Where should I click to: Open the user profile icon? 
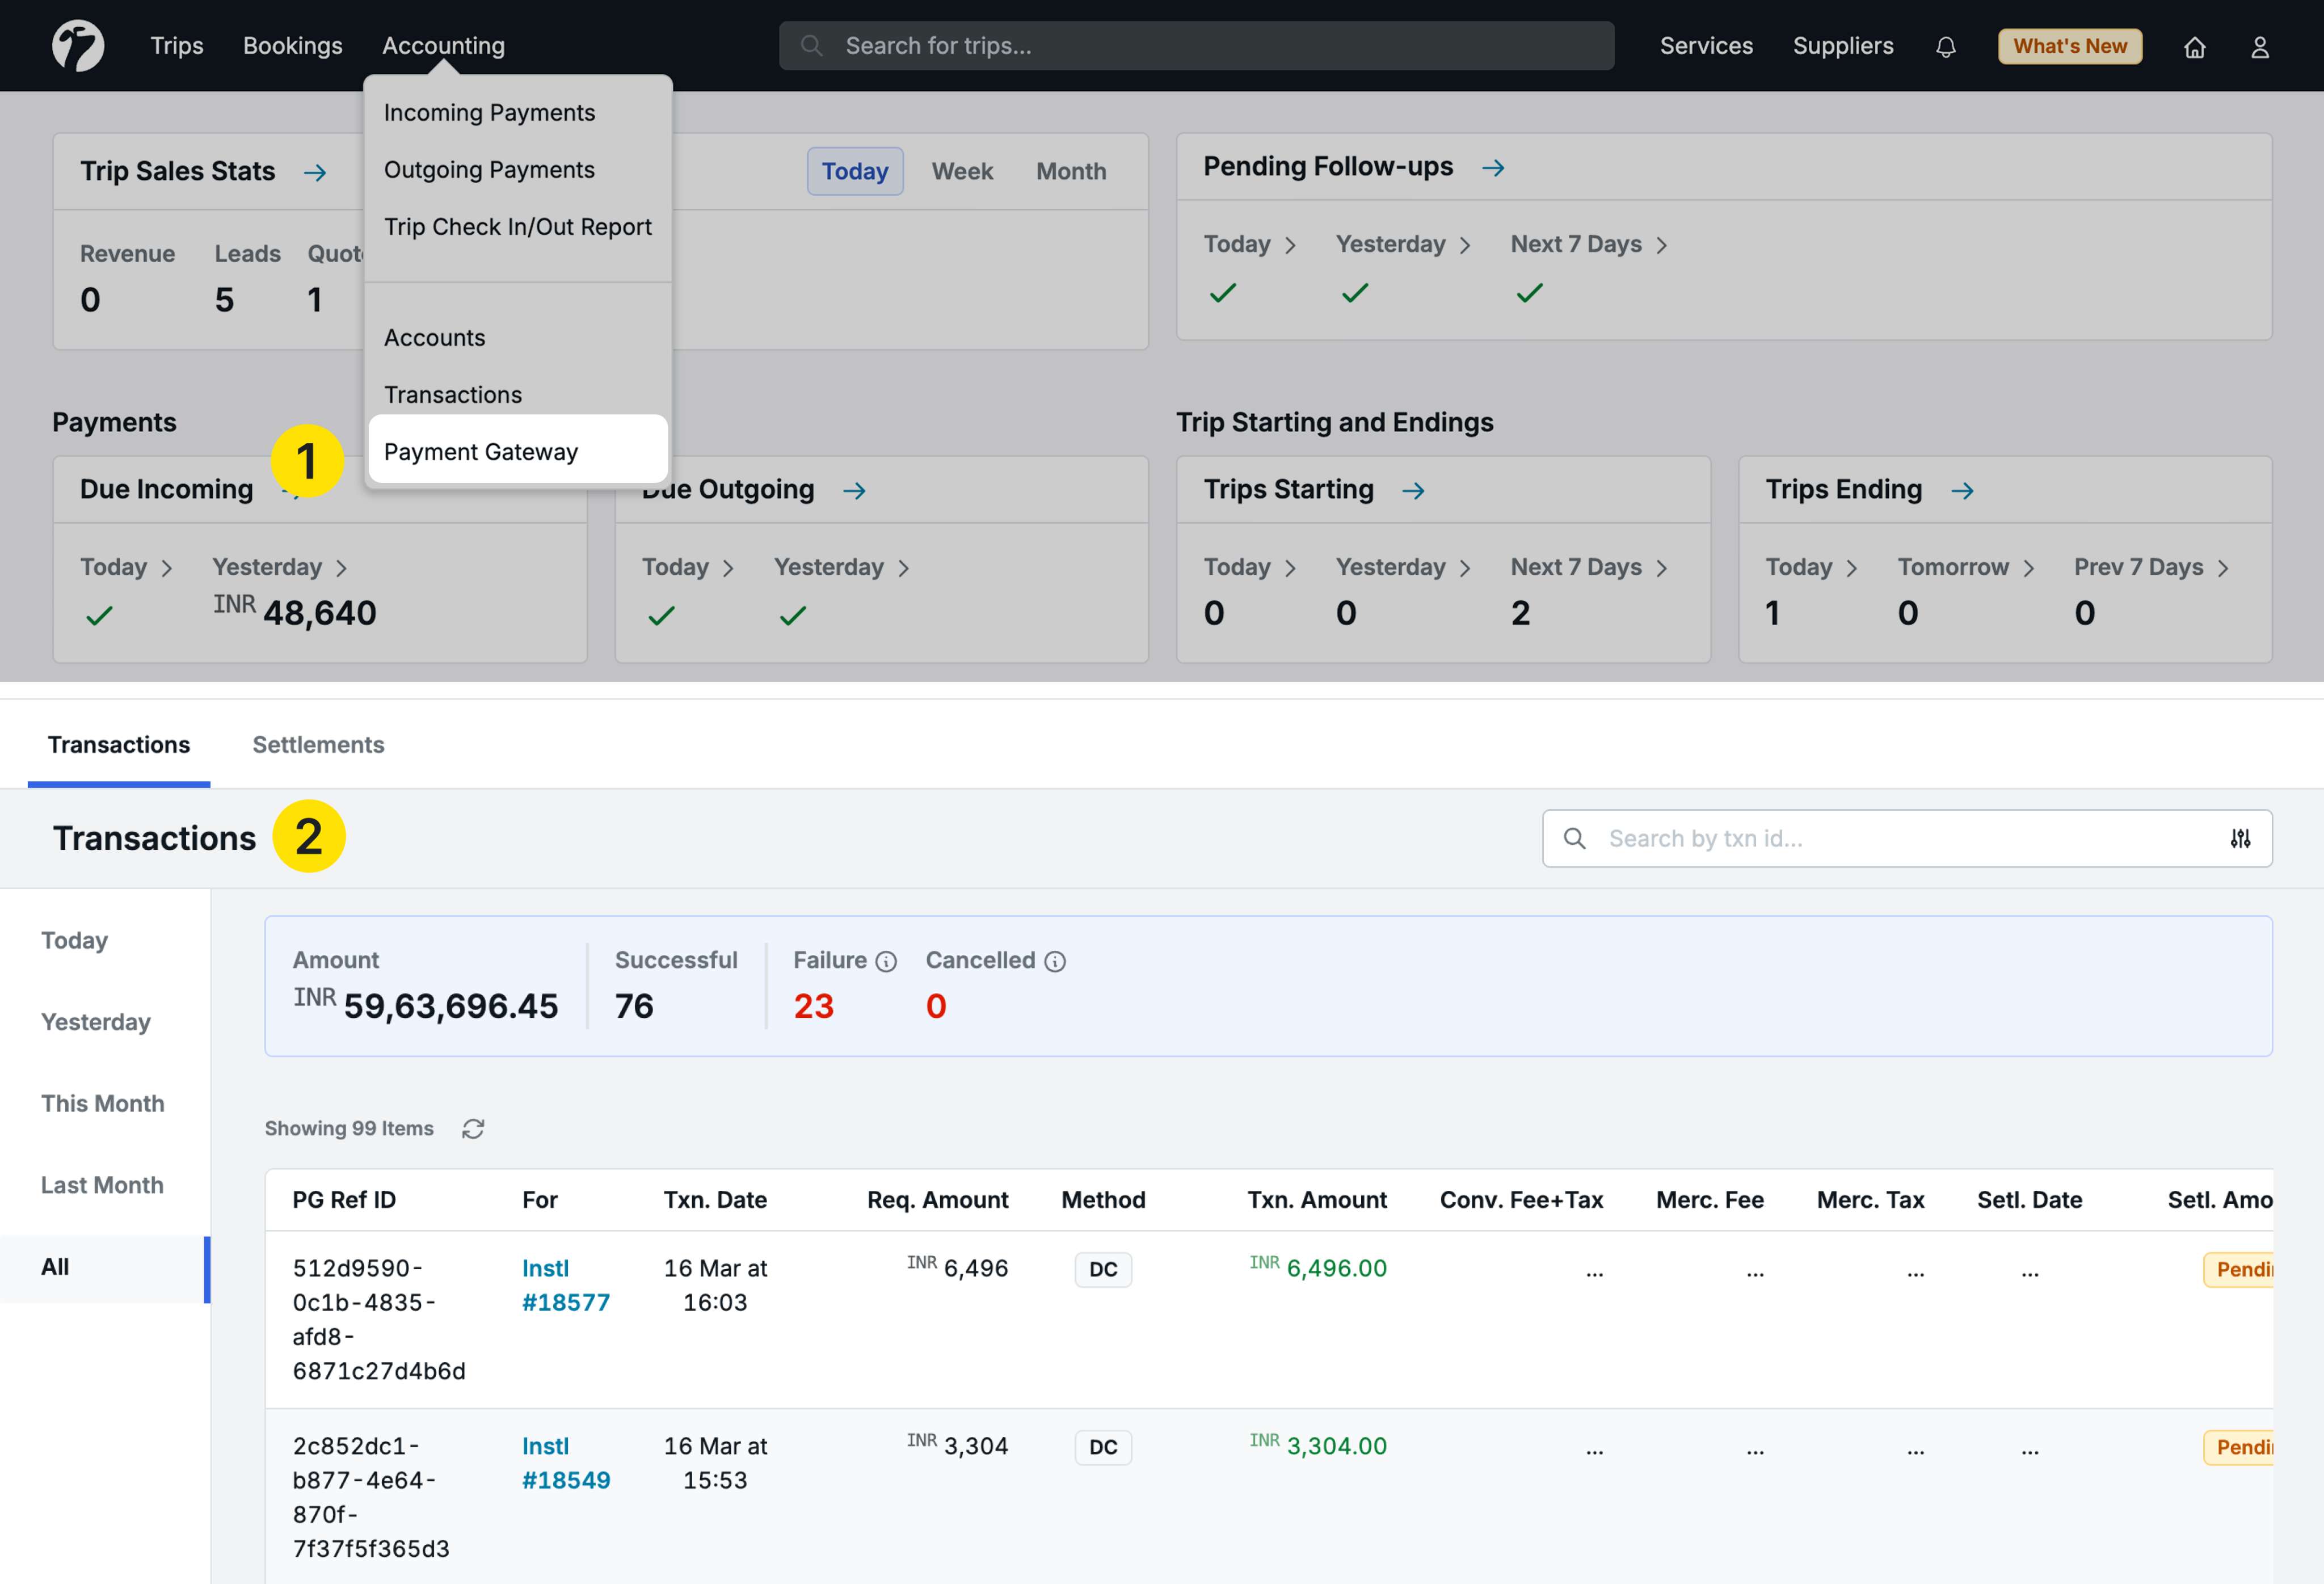2259,47
